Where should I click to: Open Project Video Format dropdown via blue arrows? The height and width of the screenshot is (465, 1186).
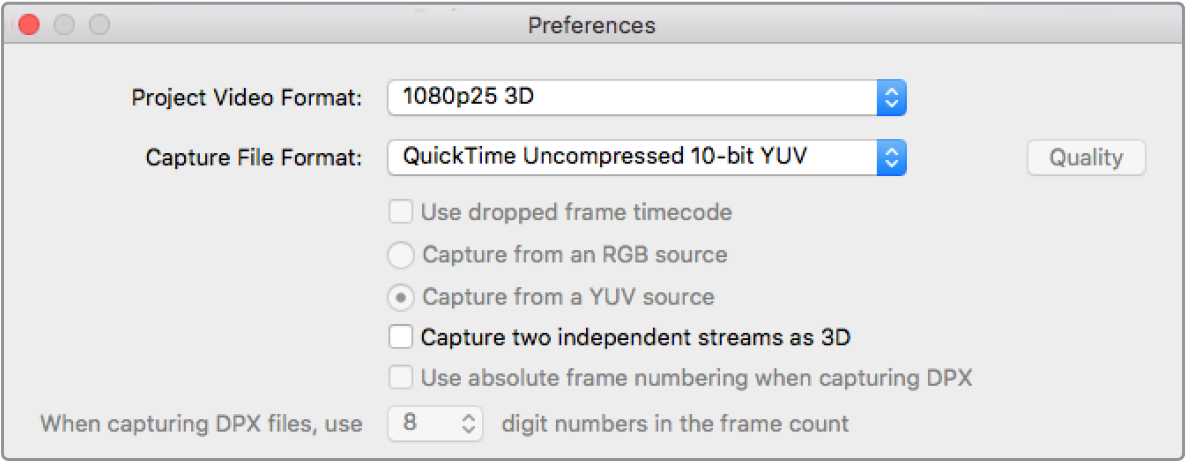click(x=891, y=97)
